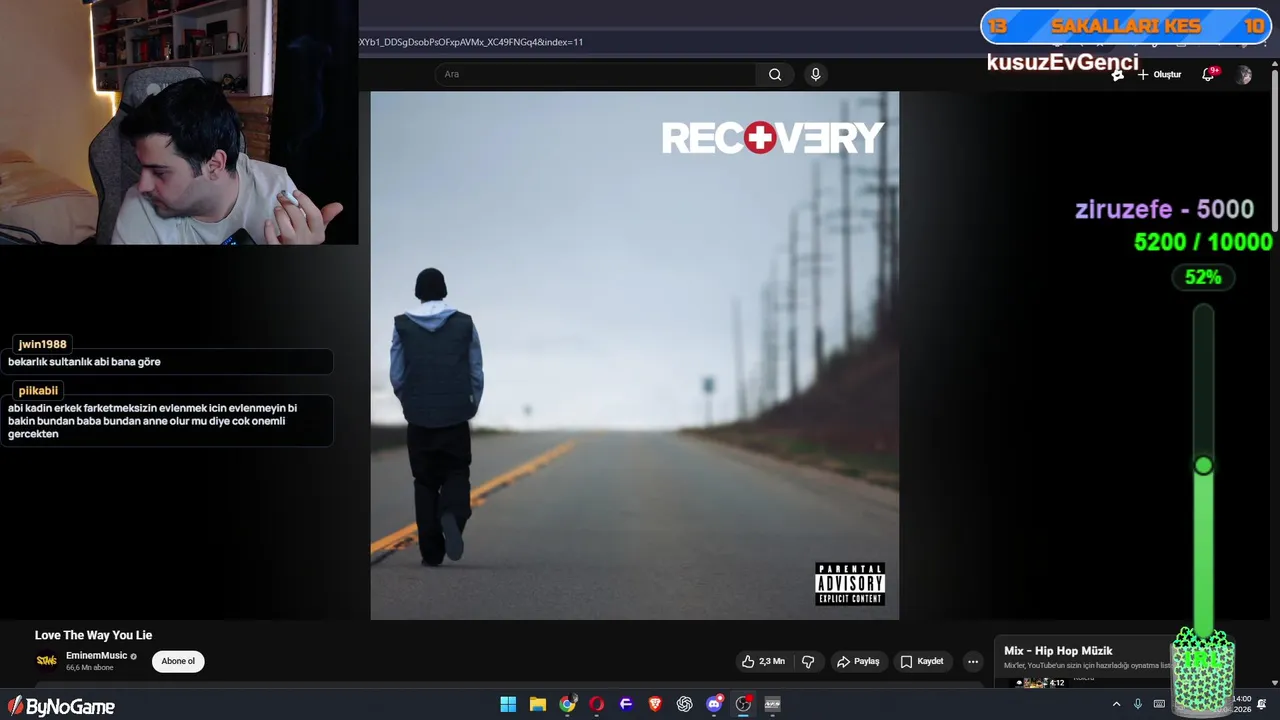Click the Love The Way You Lie title
The width and height of the screenshot is (1280, 720).
93,635
